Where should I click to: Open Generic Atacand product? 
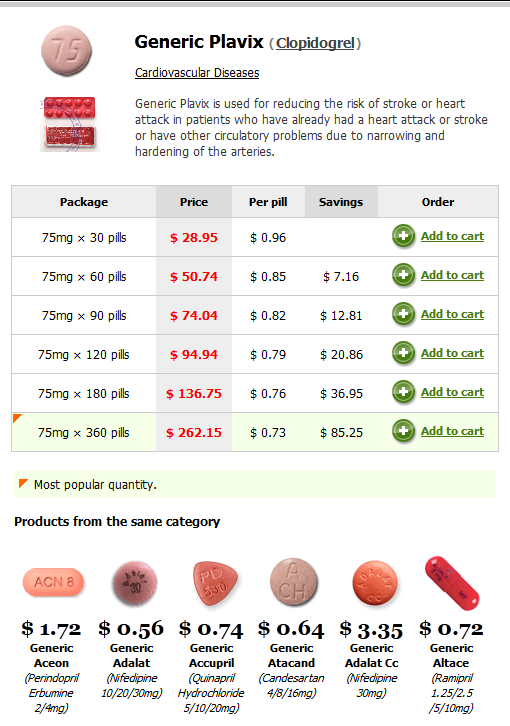(292, 656)
